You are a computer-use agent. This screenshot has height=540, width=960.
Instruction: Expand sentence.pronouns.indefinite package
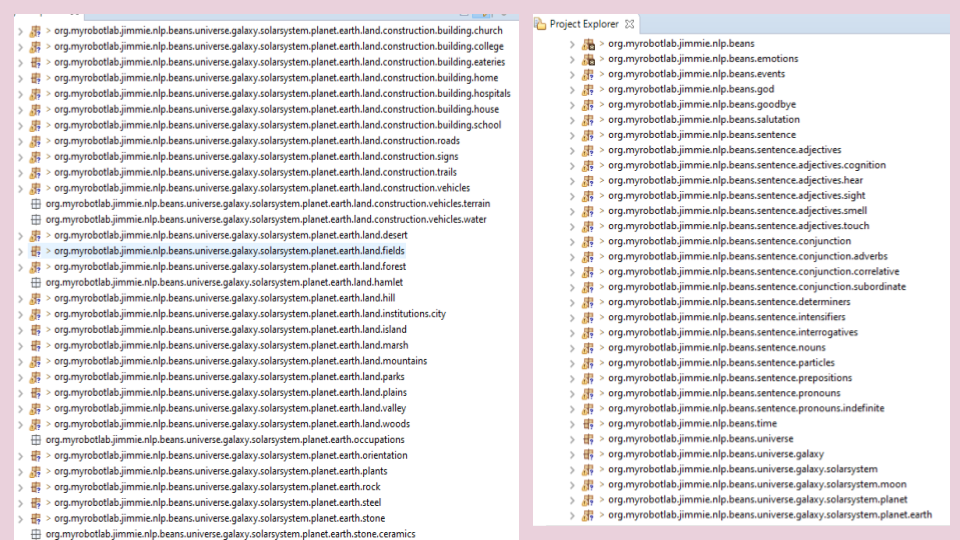(572, 408)
